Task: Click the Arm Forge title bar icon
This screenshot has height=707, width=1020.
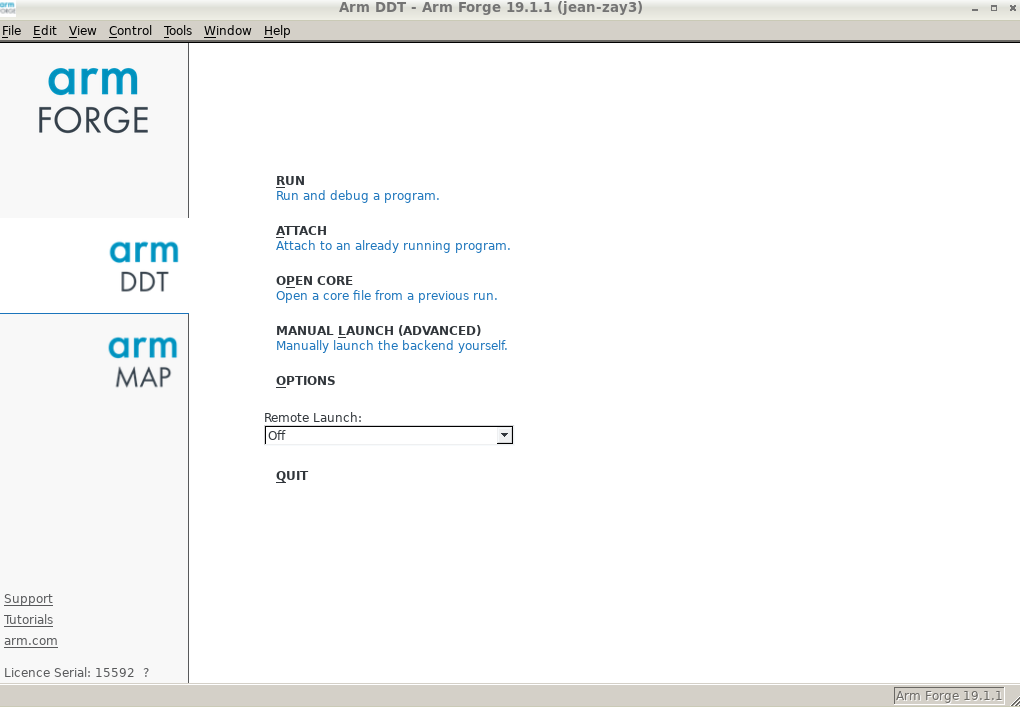Action: (x=8, y=8)
